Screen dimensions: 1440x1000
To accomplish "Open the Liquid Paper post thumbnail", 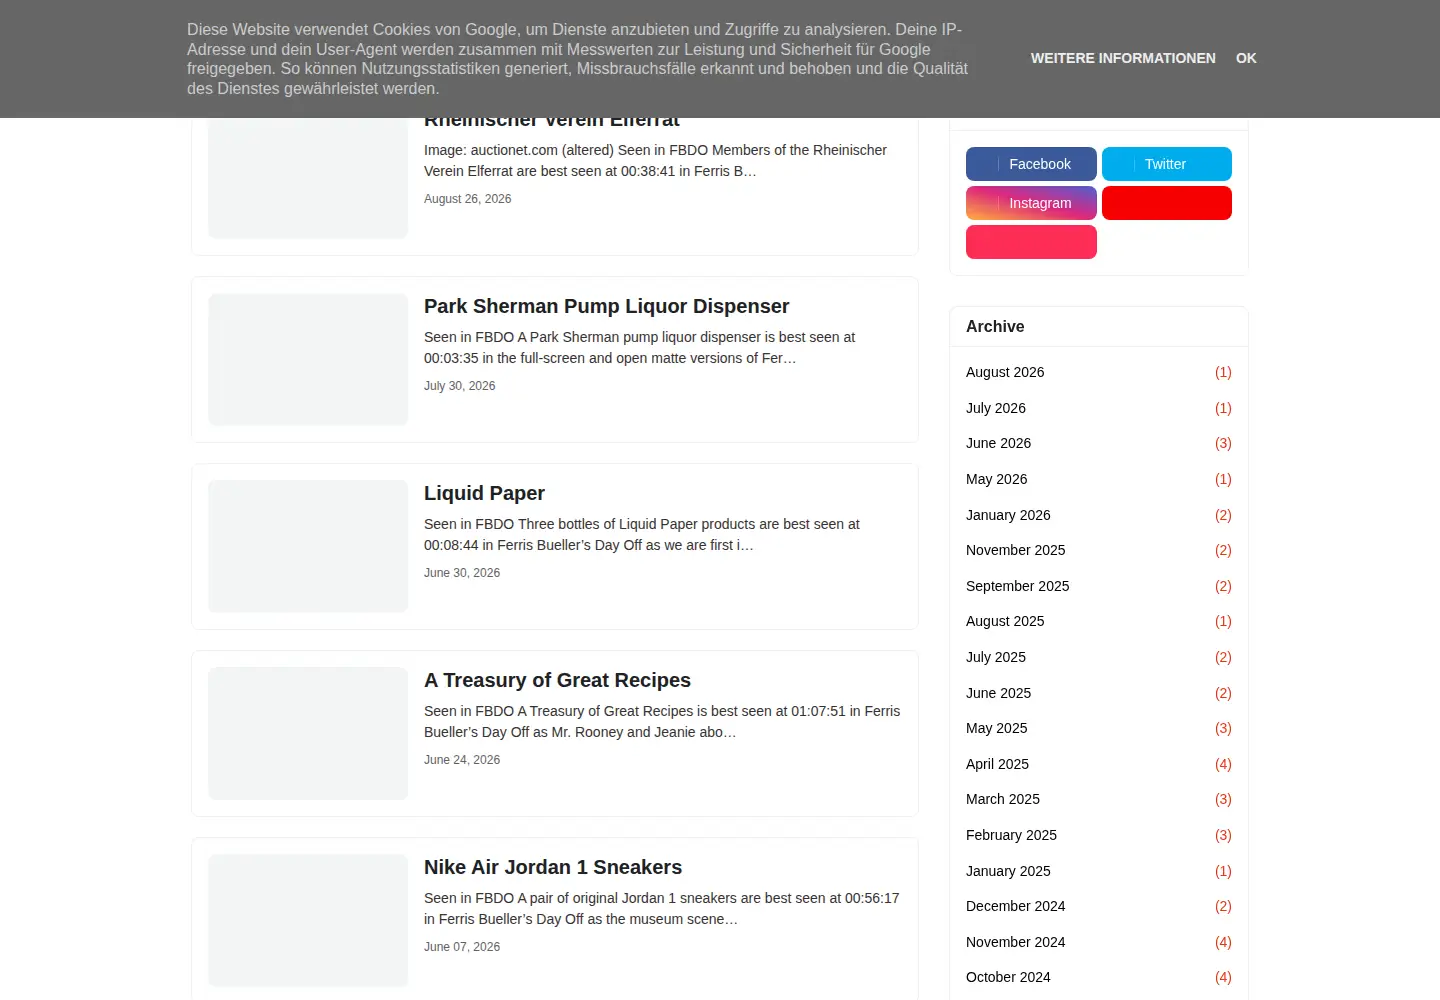I will click(x=308, y=547).
